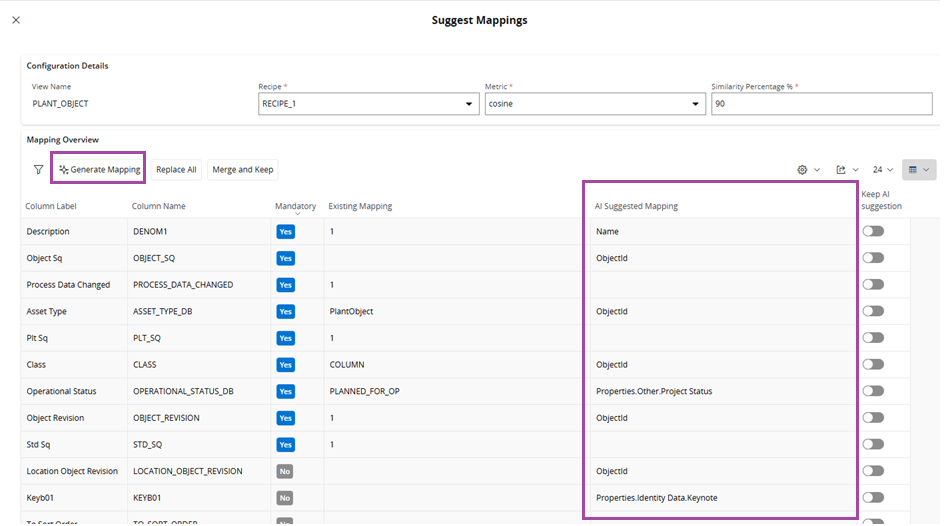Click the Keep AI suggestion column header
Screen dimensions: 951x526
(881, 200)
